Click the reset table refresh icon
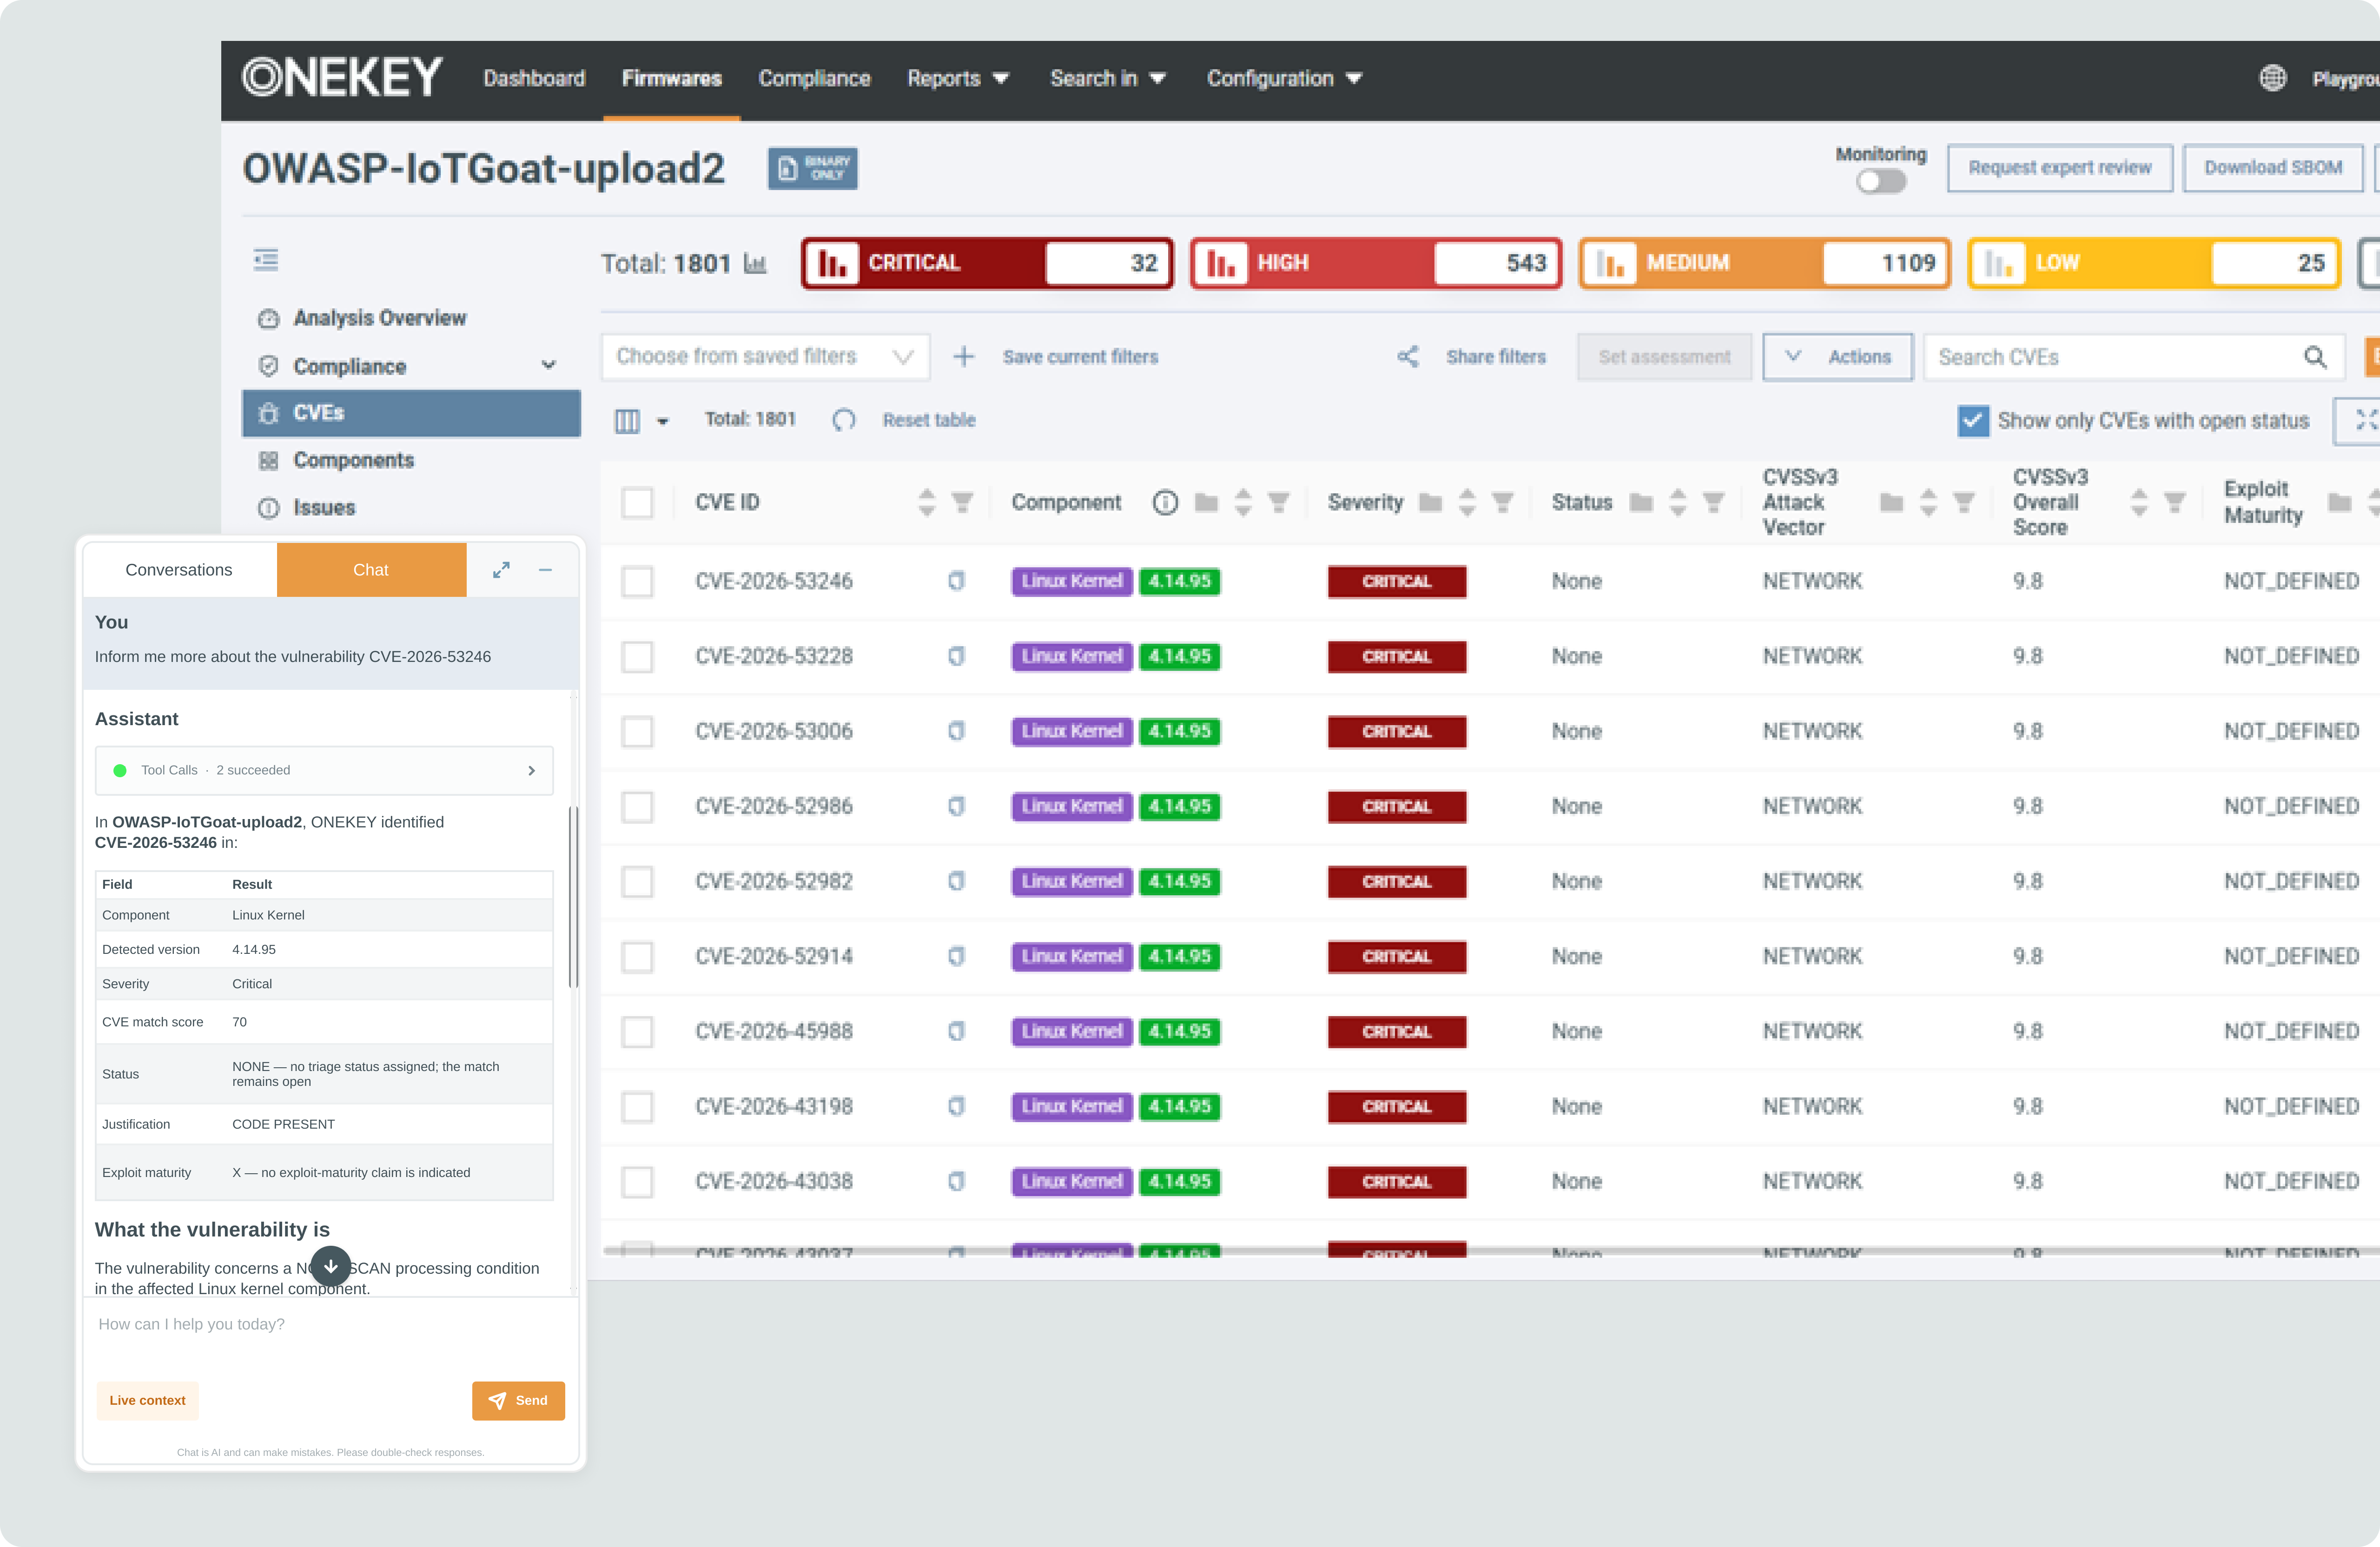 click(844, 420)
